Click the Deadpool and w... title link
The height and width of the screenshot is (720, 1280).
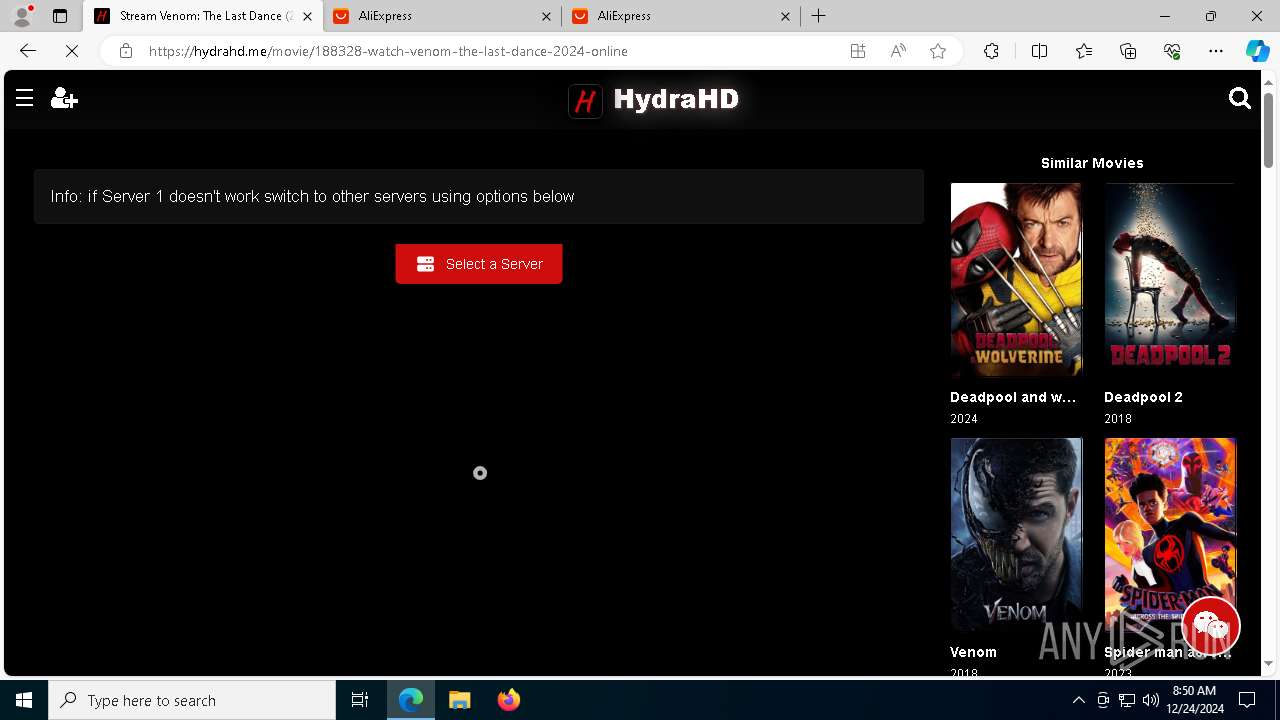click(x=1013, y=397)
